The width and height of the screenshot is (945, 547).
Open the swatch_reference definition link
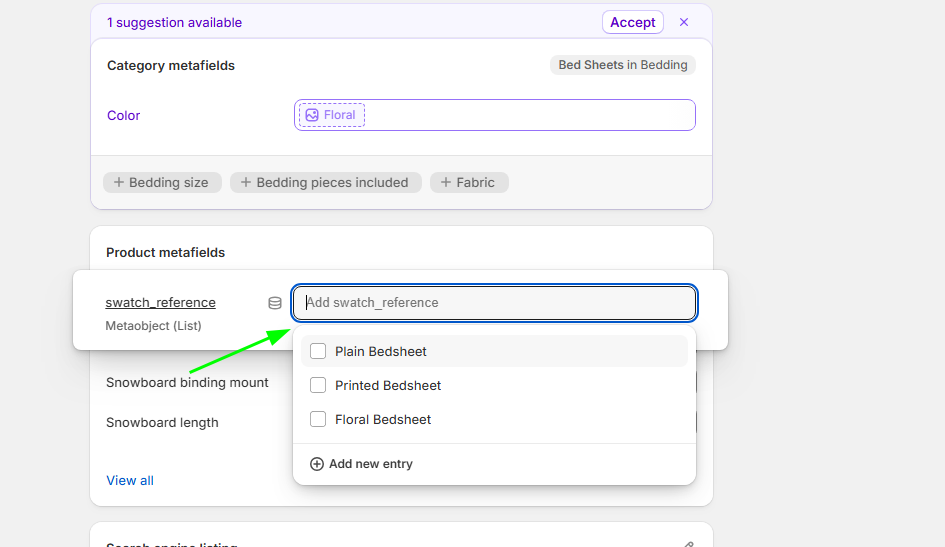[x=160, y=302]
